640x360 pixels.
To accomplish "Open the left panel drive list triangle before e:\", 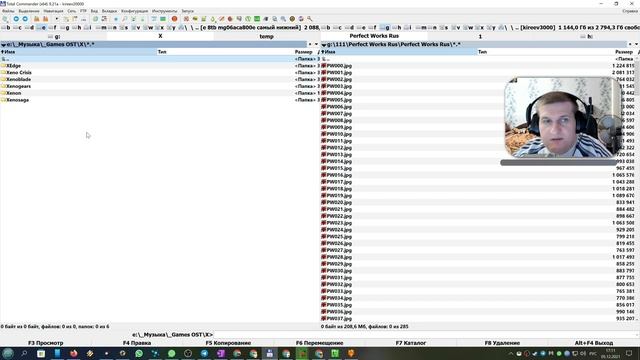I will pos(3,44).
